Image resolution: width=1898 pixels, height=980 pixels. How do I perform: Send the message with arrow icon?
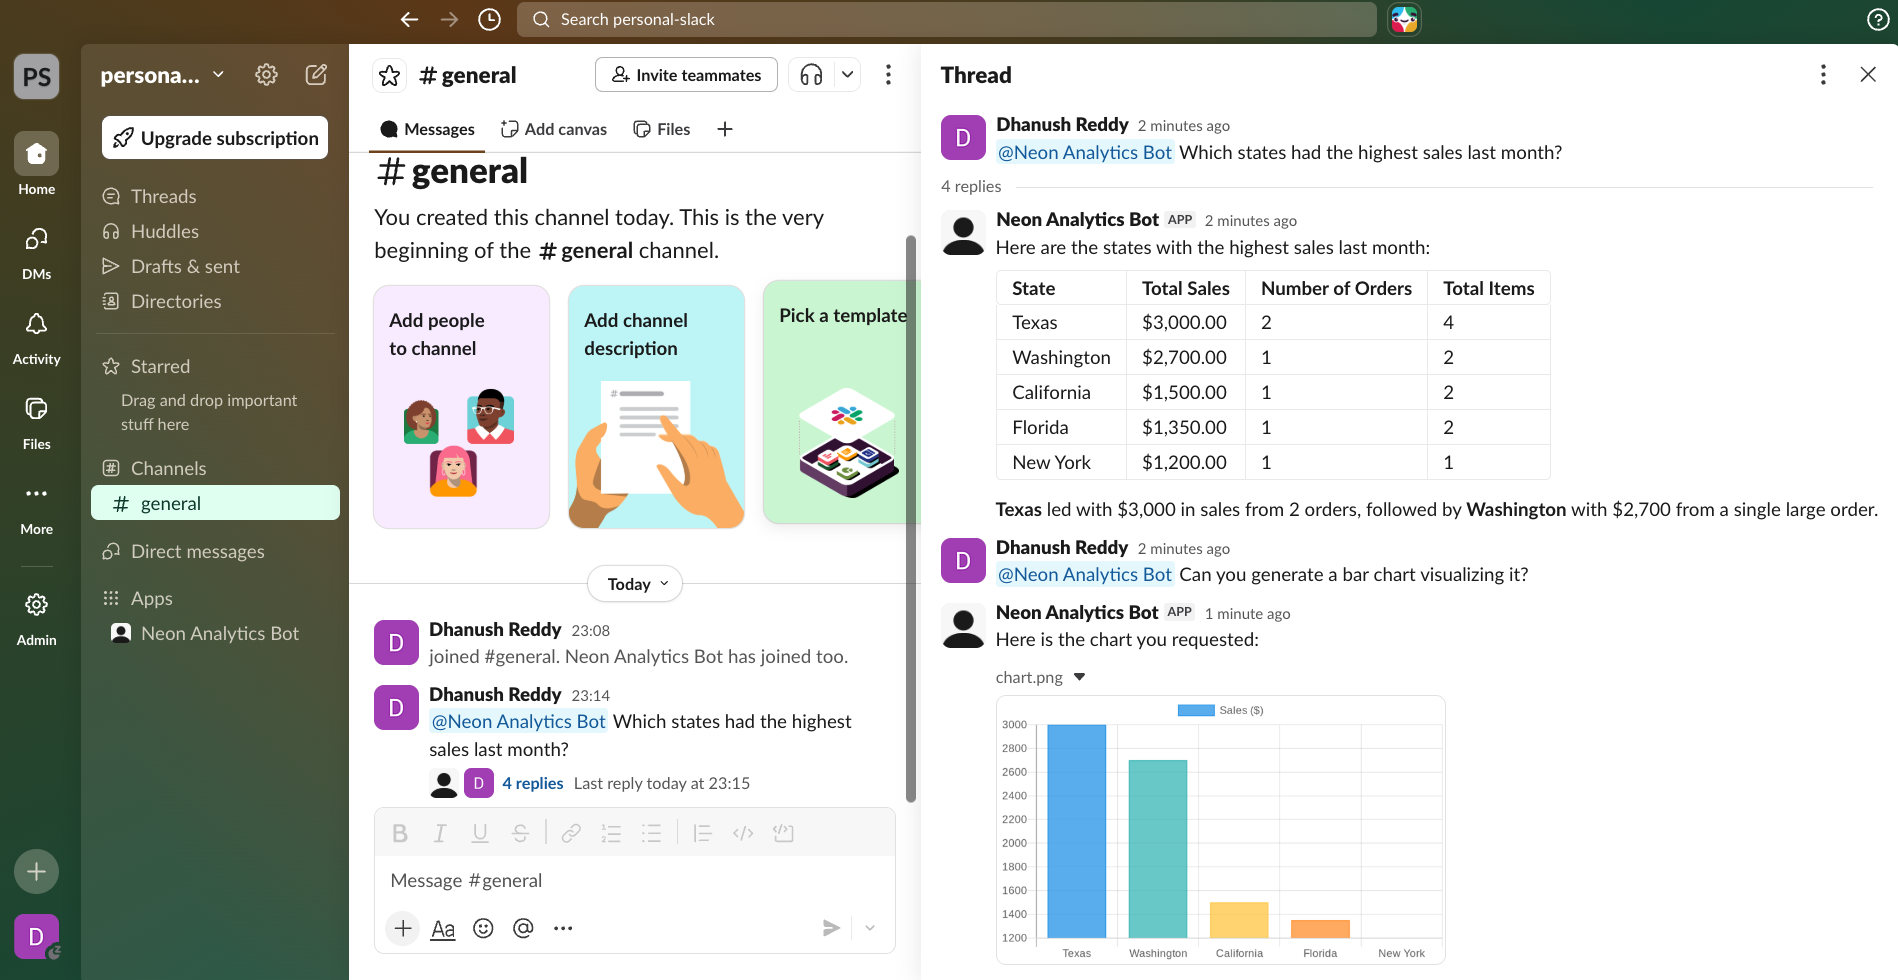click(x=831, y=928)
